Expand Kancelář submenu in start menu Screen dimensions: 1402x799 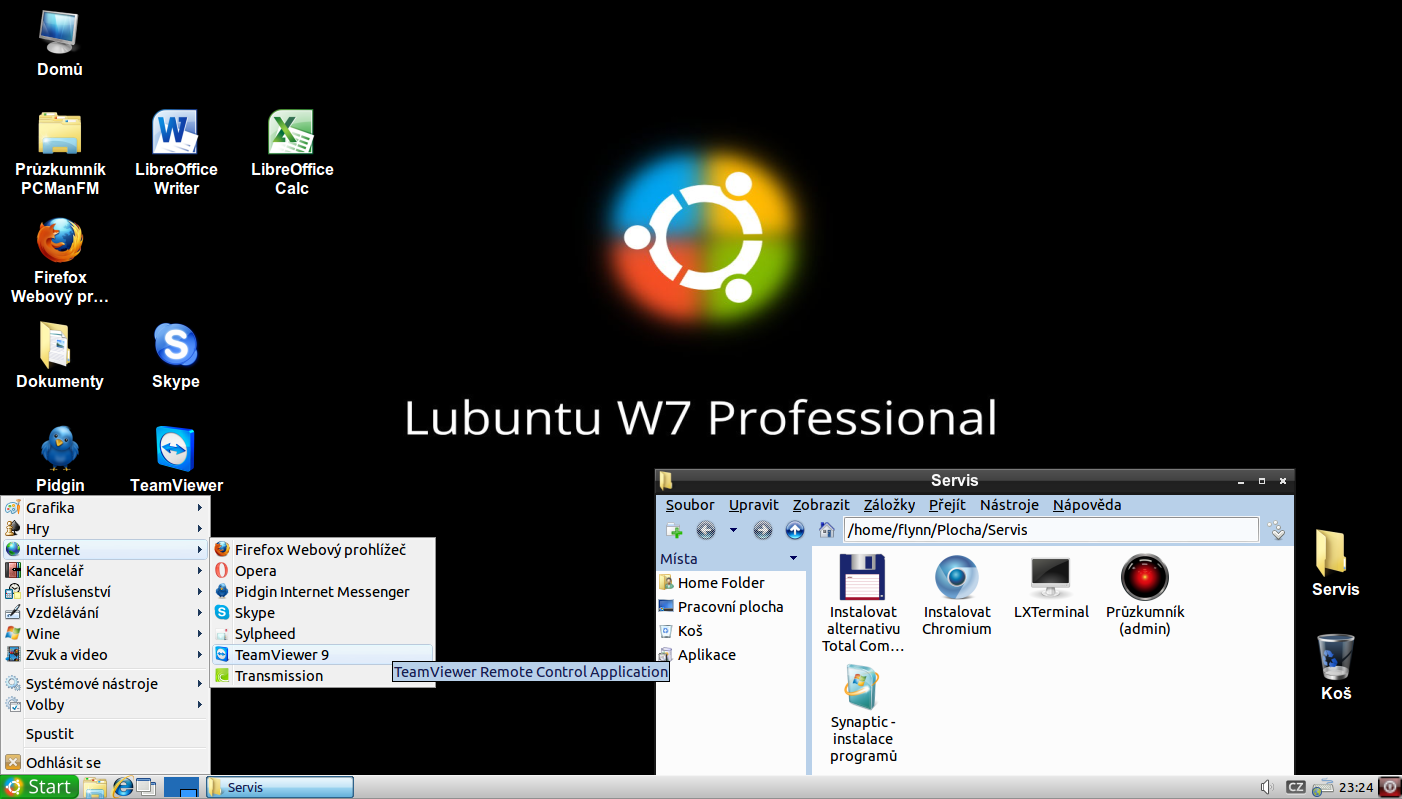105,571
